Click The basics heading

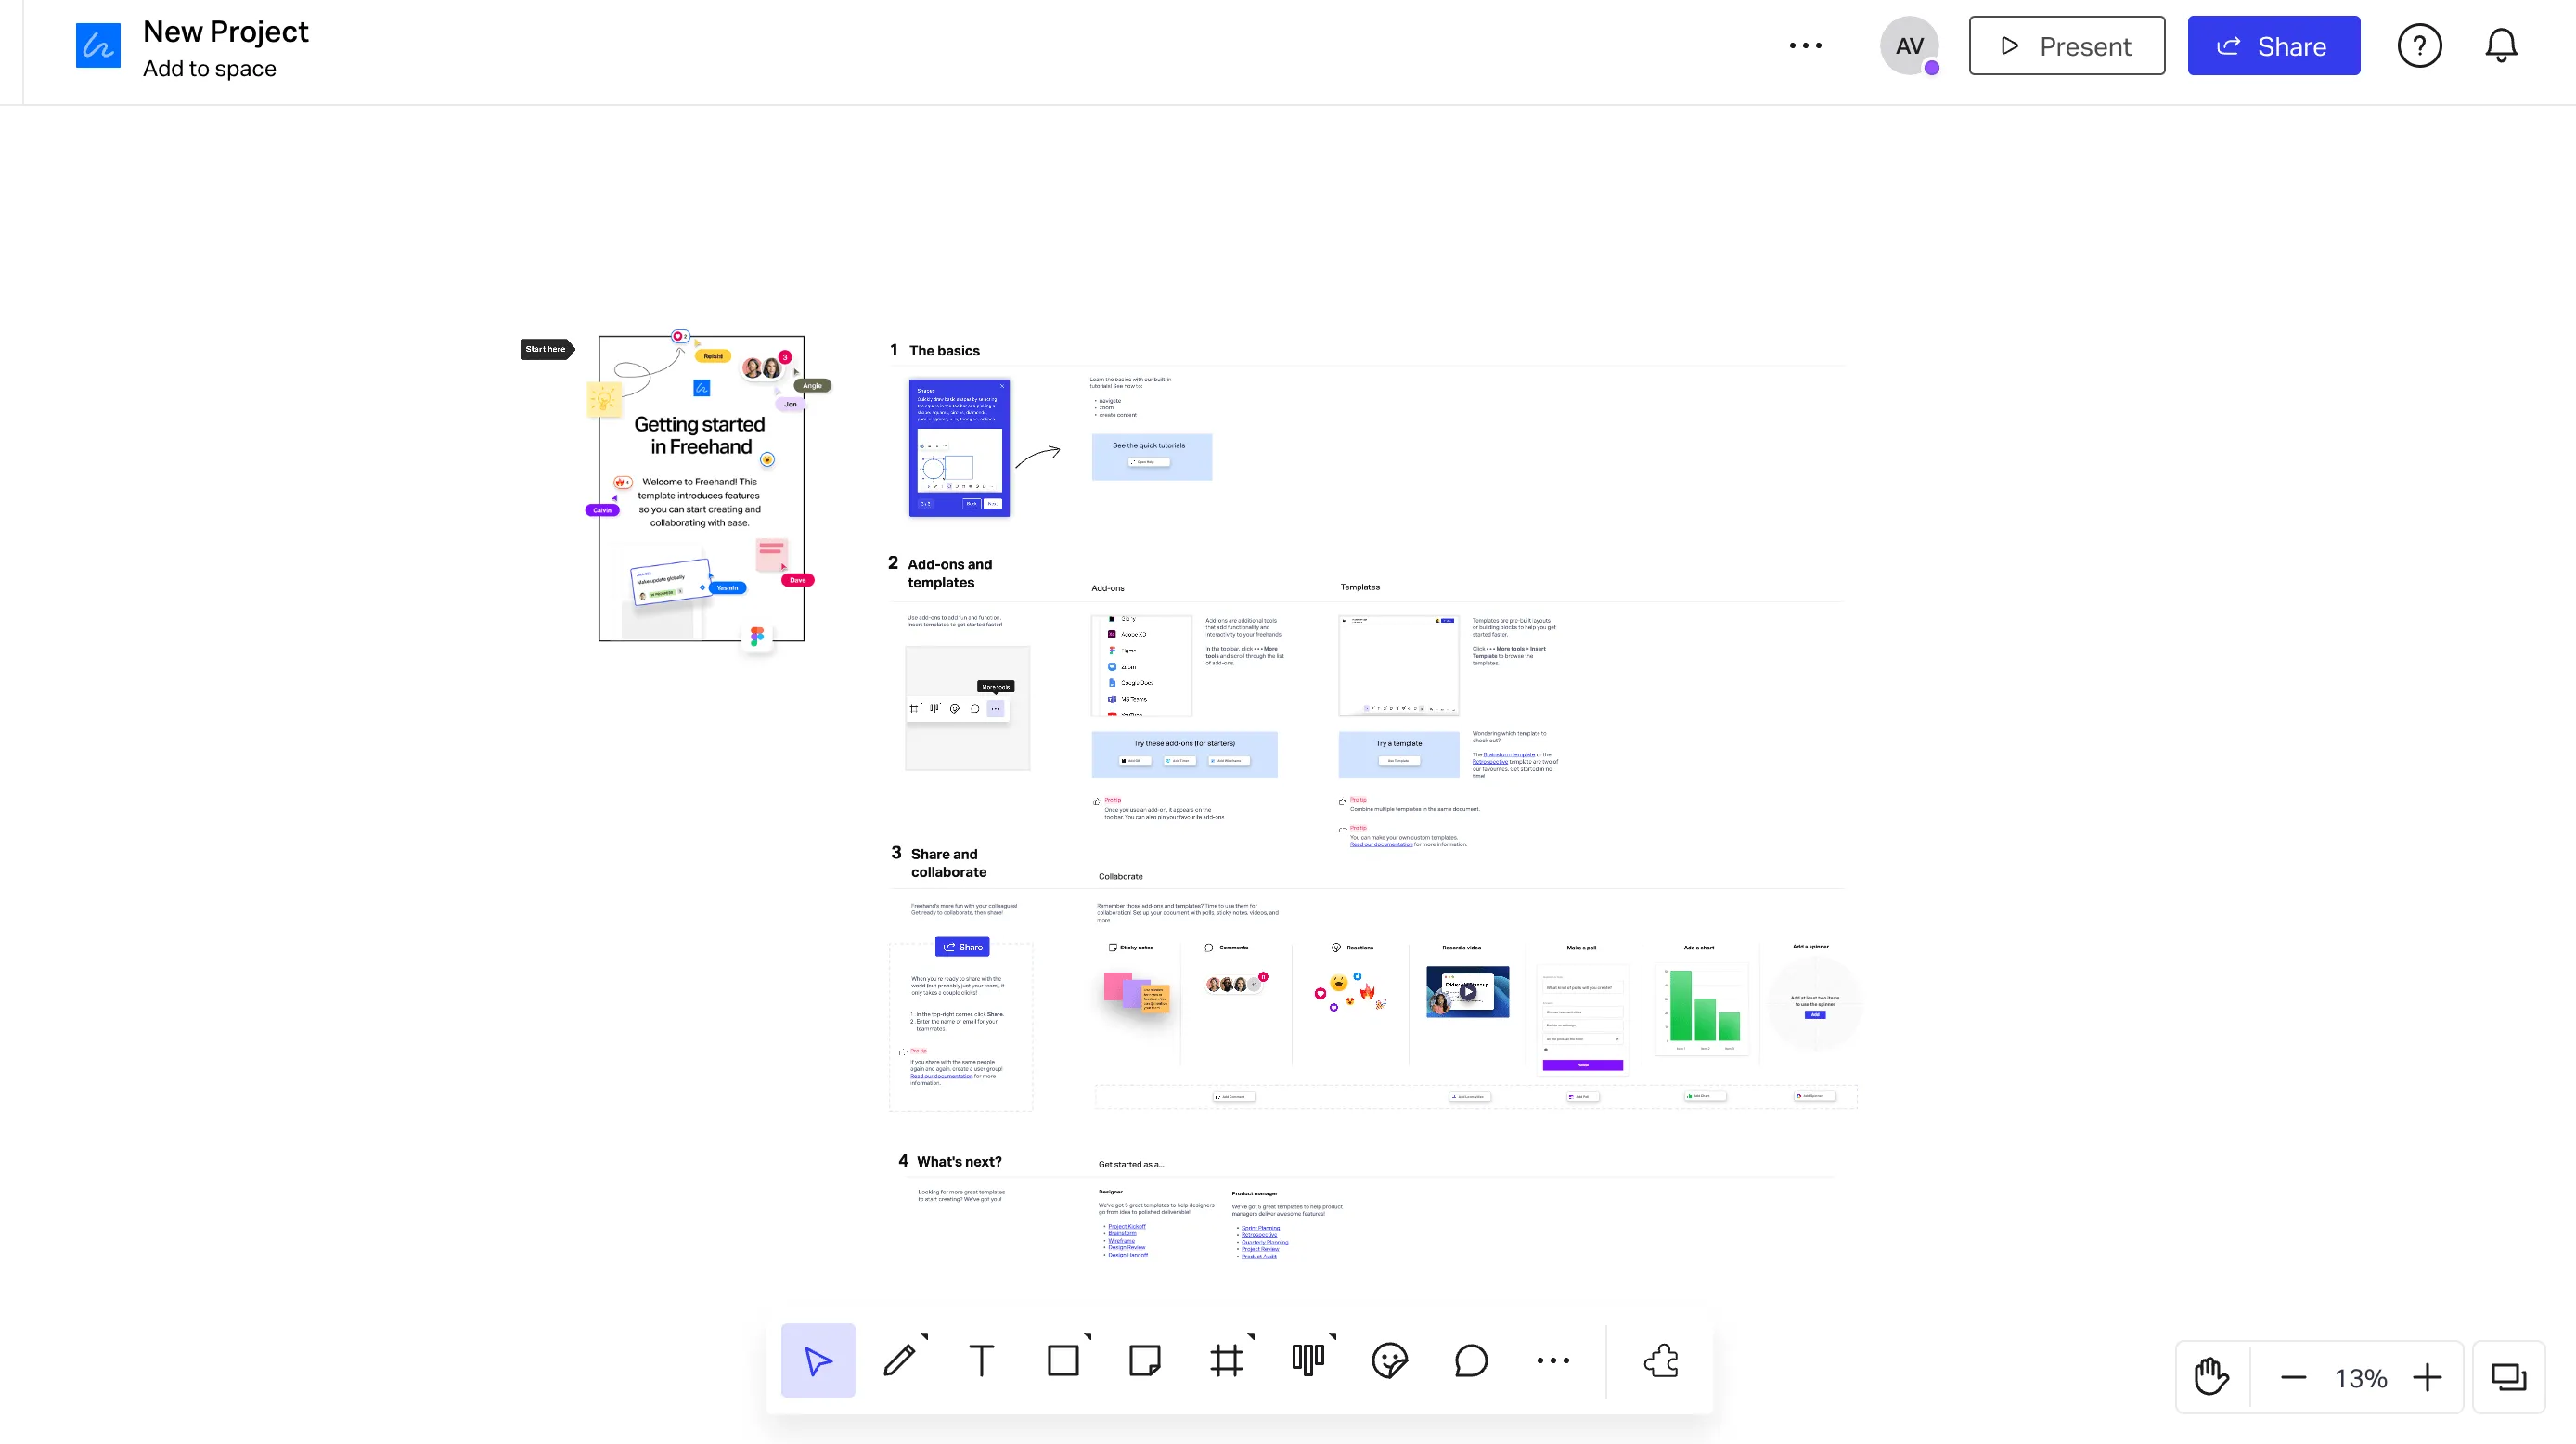944,350
